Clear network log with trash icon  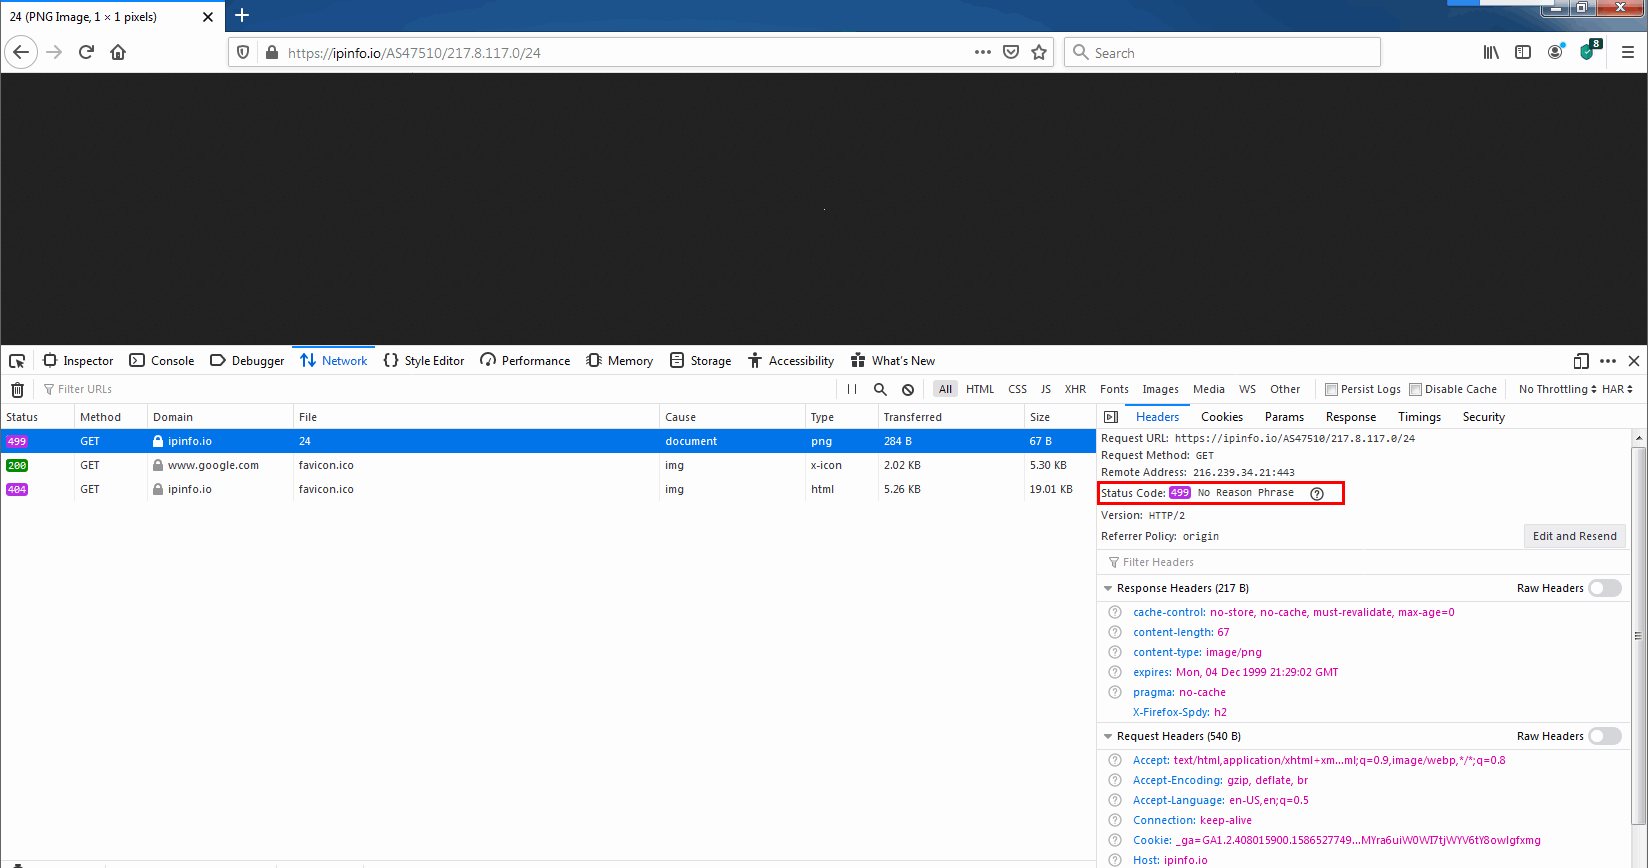(x=17, y=390)
